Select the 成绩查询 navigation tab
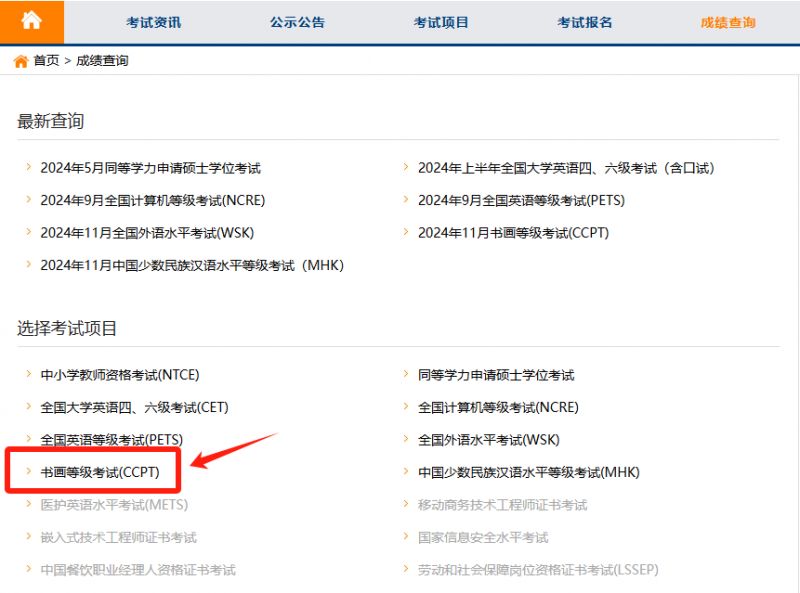 coord(728,22)
